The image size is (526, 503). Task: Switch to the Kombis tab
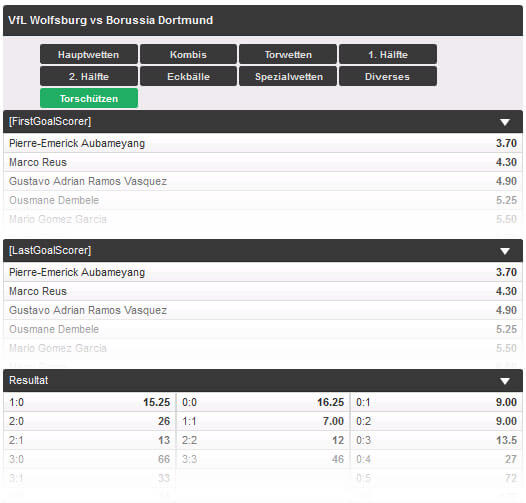tap(188, 54)
